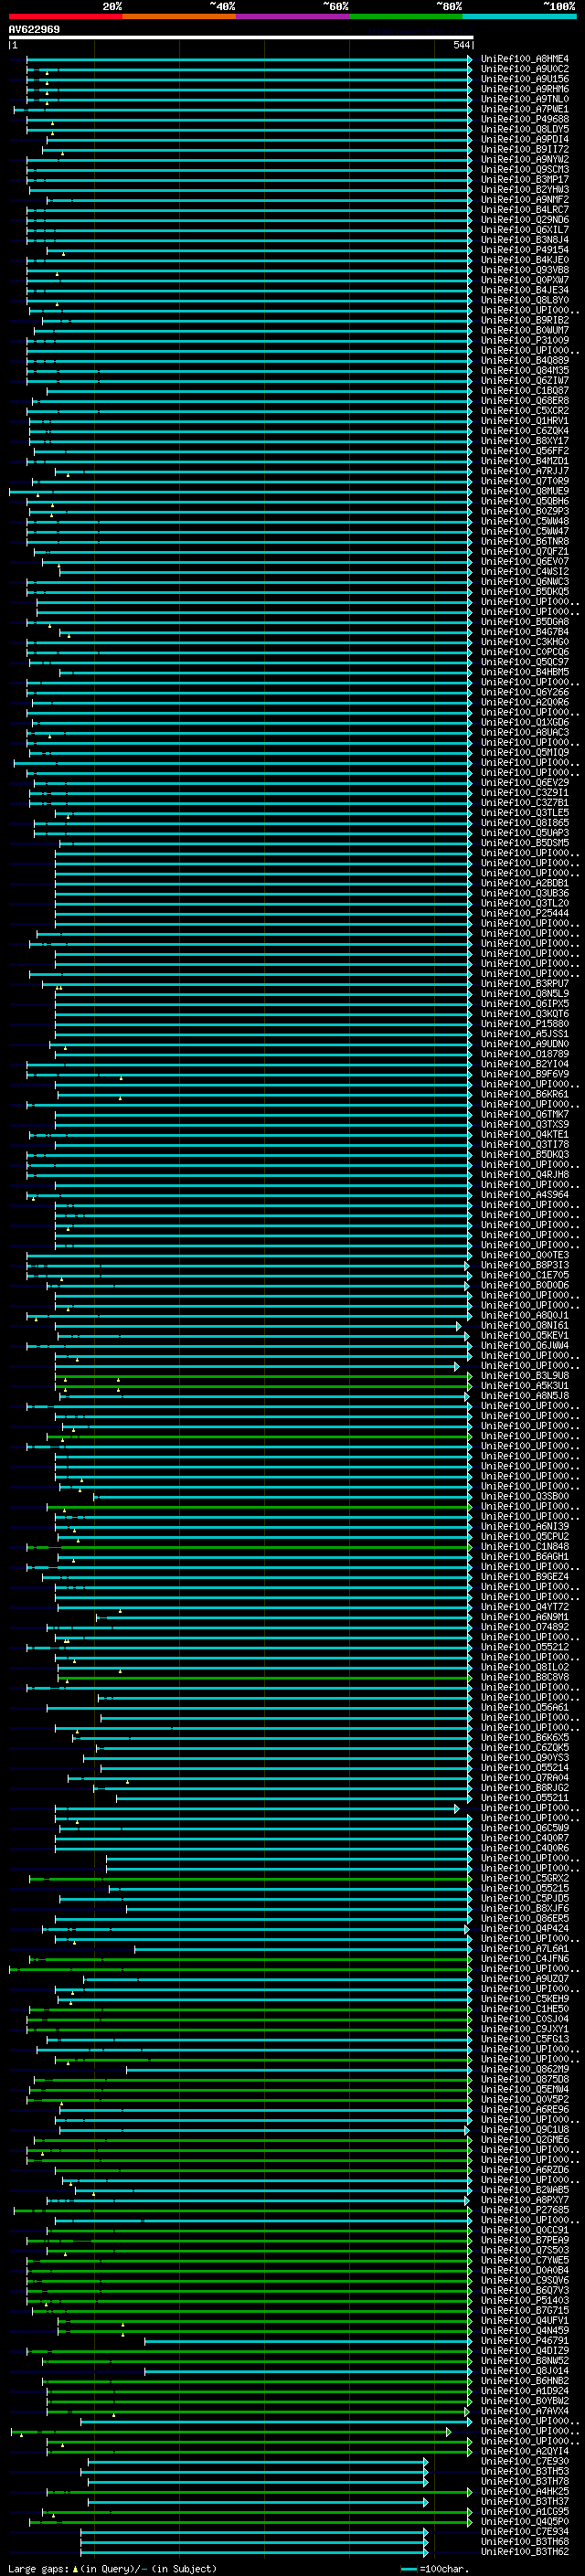This screenshot has width=585, height=2576.
Task: Click the red 20% identity legend segment
Action: click(x=65, y=16)
